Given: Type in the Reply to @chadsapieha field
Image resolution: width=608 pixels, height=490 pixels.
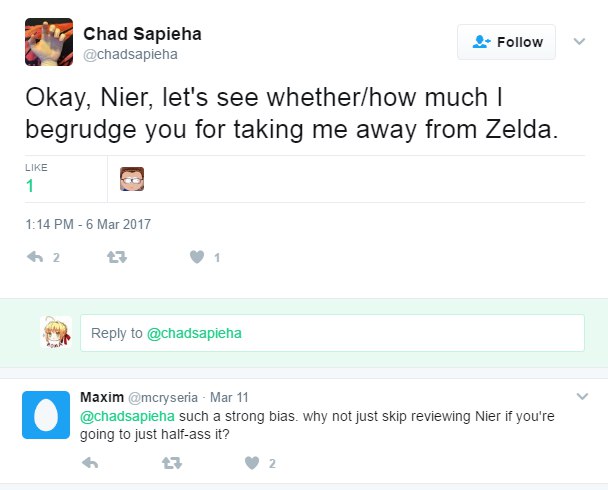Looking at the screenshot, I should 332,334.
